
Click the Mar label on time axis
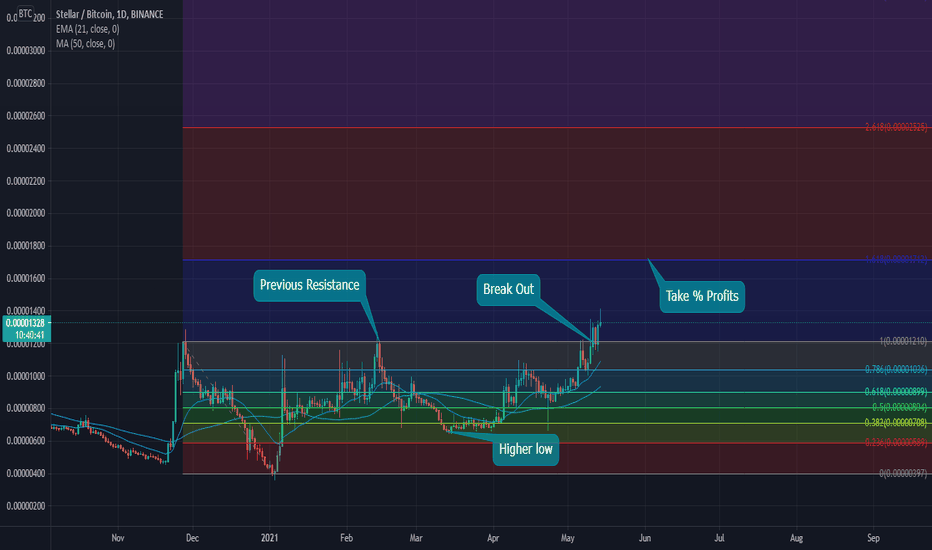coord(416,538)
